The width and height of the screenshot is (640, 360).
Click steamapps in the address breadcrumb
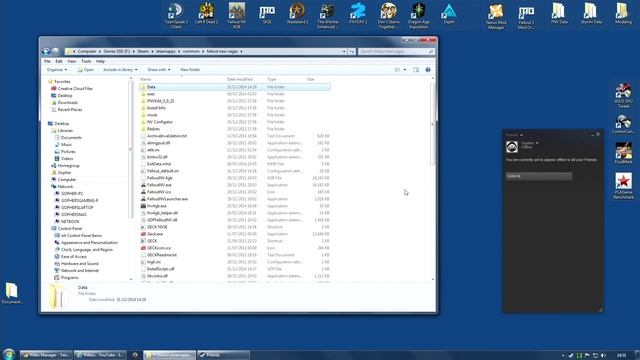(x=165, y=51)
